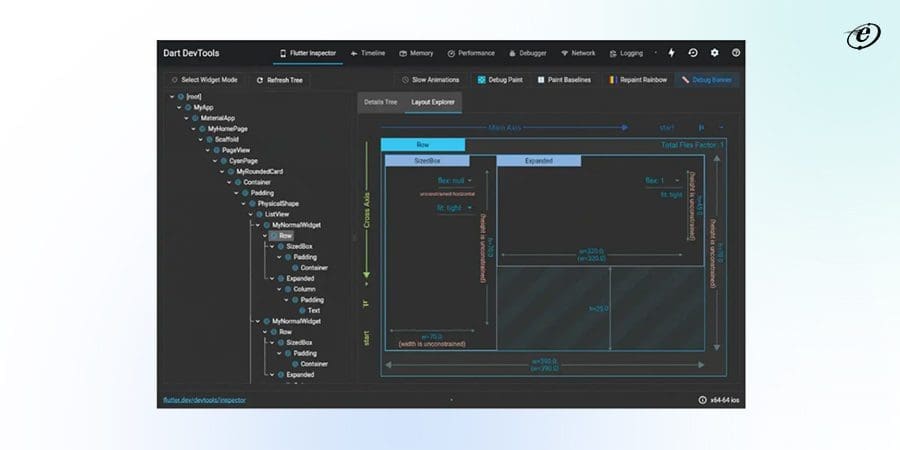Open the Performance tab
The image size is (900, 450).
471,53
